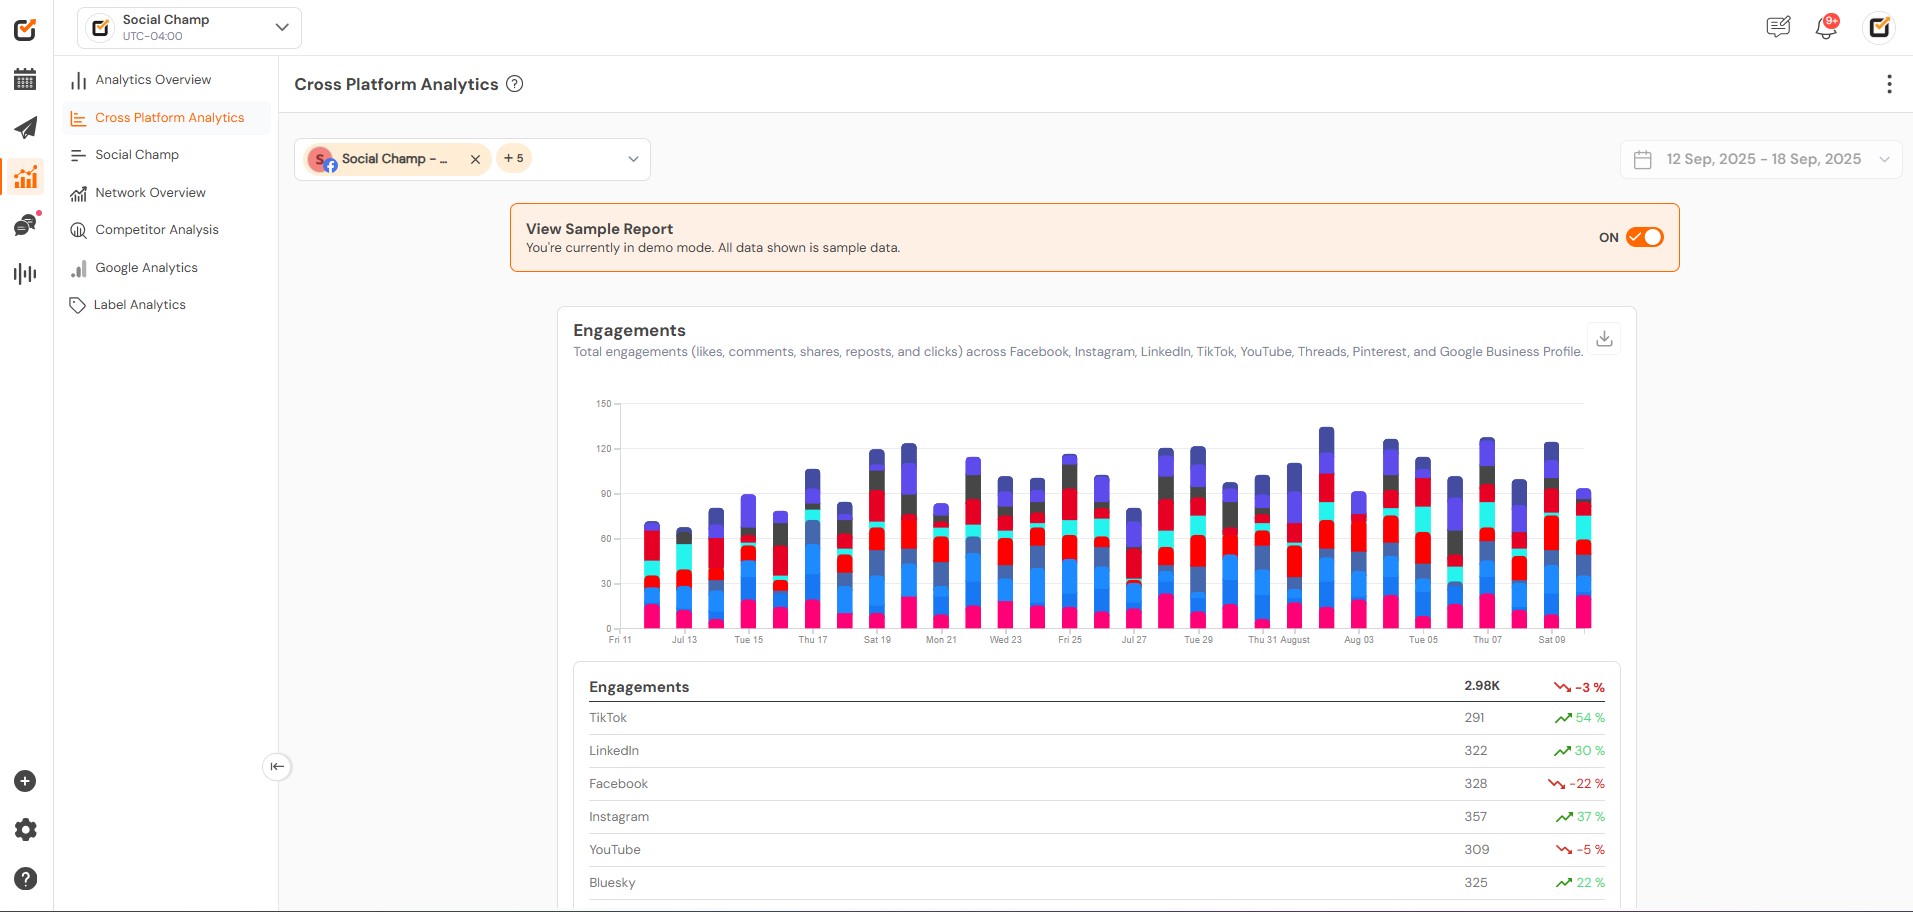Click the profile avatar in header

pyautogui.click(x=1879, y=27)
